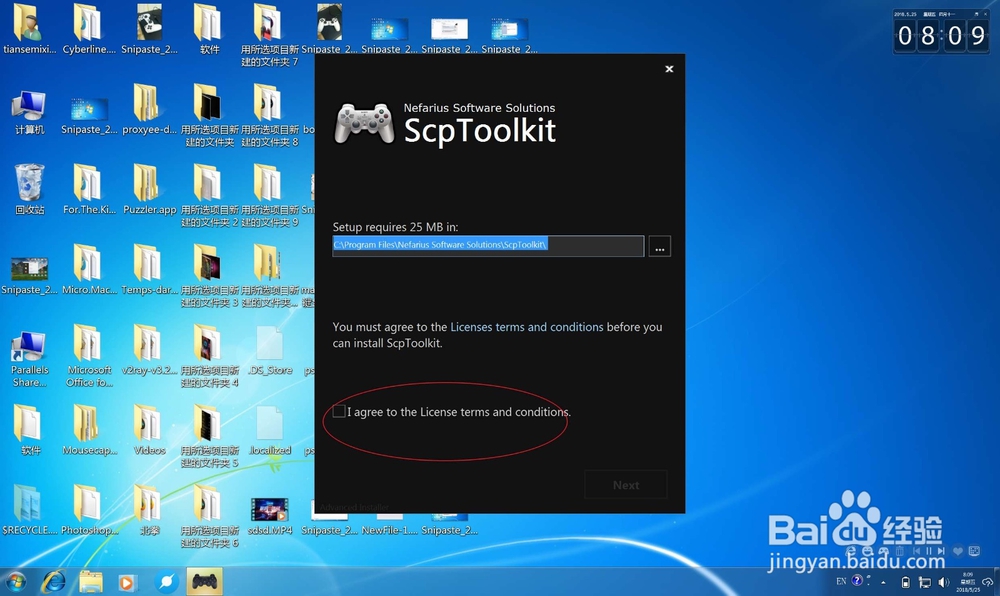Select the tiansemixi... user folder icon
The height and width of the screenshot is (596, 1000).
pyautogui.click(x=29, y=30)
